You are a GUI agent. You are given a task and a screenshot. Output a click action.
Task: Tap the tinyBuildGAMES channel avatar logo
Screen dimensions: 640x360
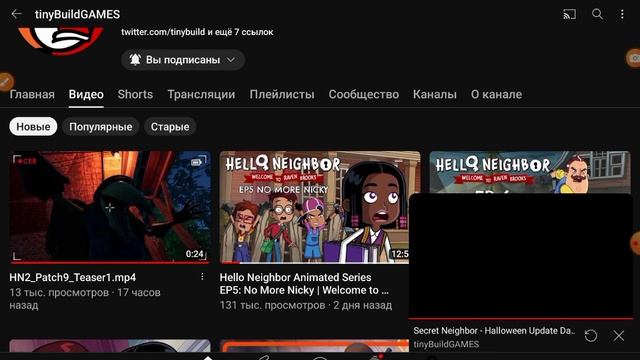click(60, 40)
